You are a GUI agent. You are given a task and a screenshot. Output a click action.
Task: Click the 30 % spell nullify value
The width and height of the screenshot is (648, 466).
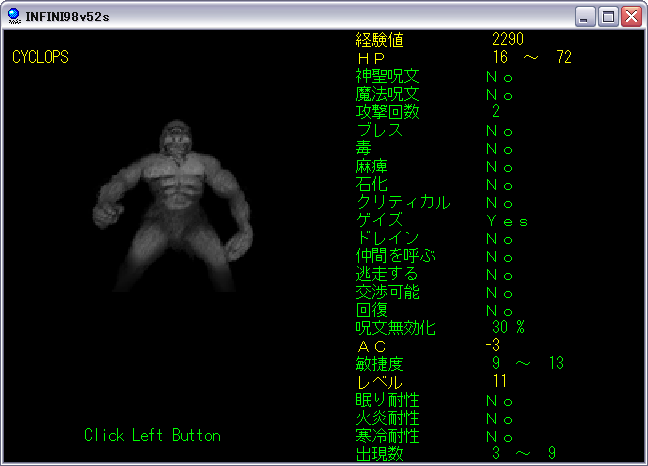(x=508, y=327)
